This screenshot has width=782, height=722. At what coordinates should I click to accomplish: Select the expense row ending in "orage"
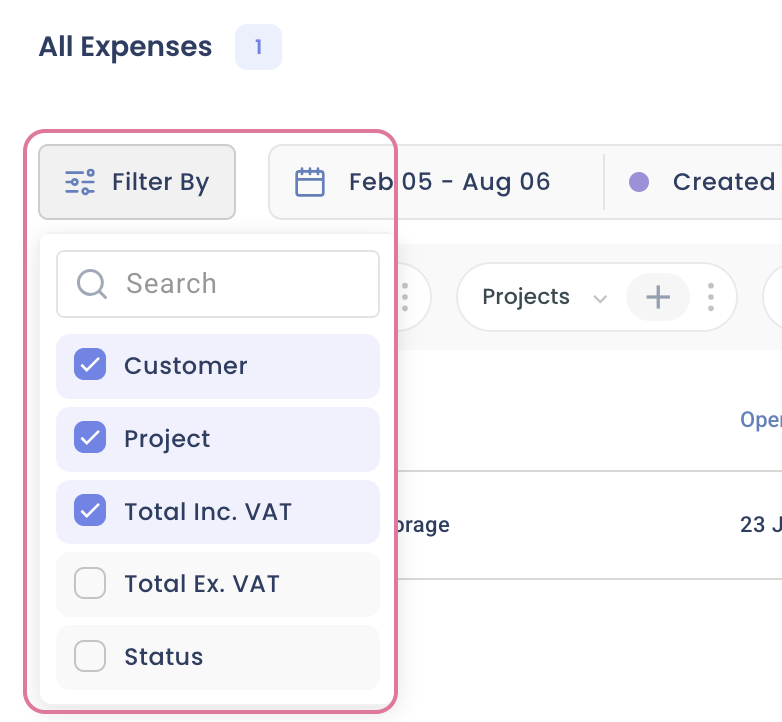(x=425, y=525)
